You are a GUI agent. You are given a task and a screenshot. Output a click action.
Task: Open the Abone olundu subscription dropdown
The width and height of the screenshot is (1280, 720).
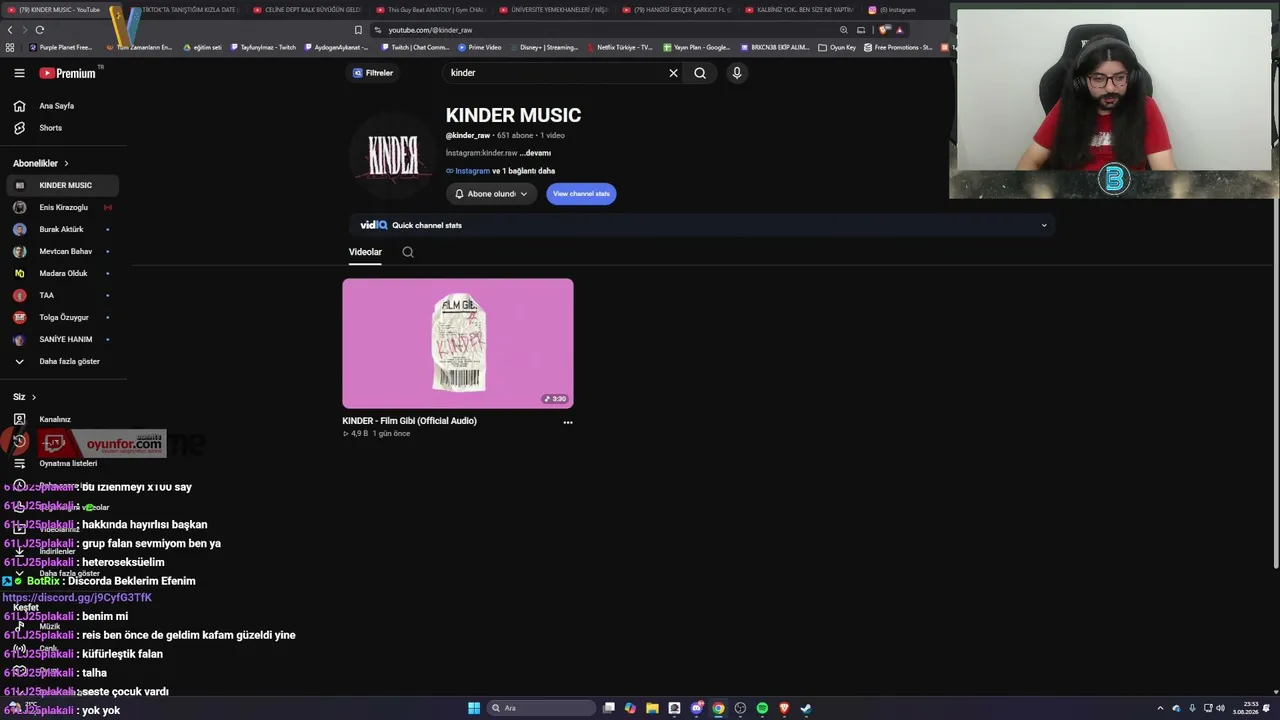point(491,194)
